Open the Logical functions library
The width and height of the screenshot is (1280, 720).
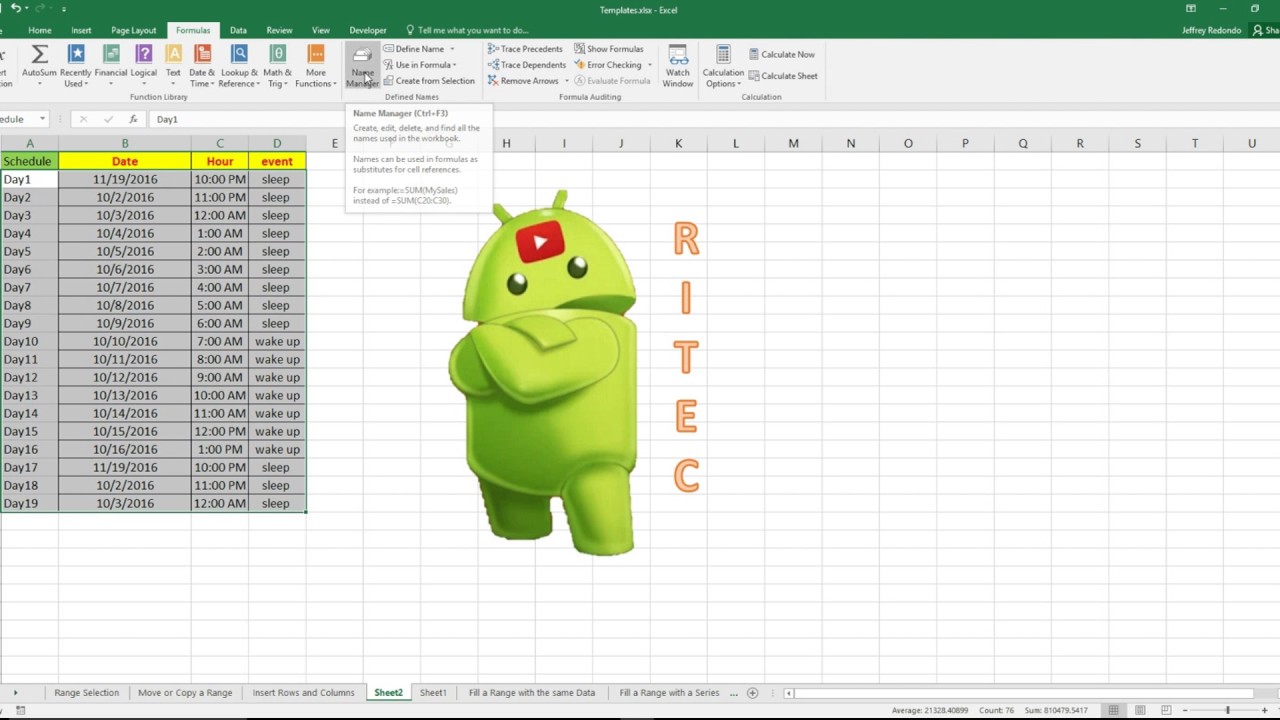click(x=144, y=65)
